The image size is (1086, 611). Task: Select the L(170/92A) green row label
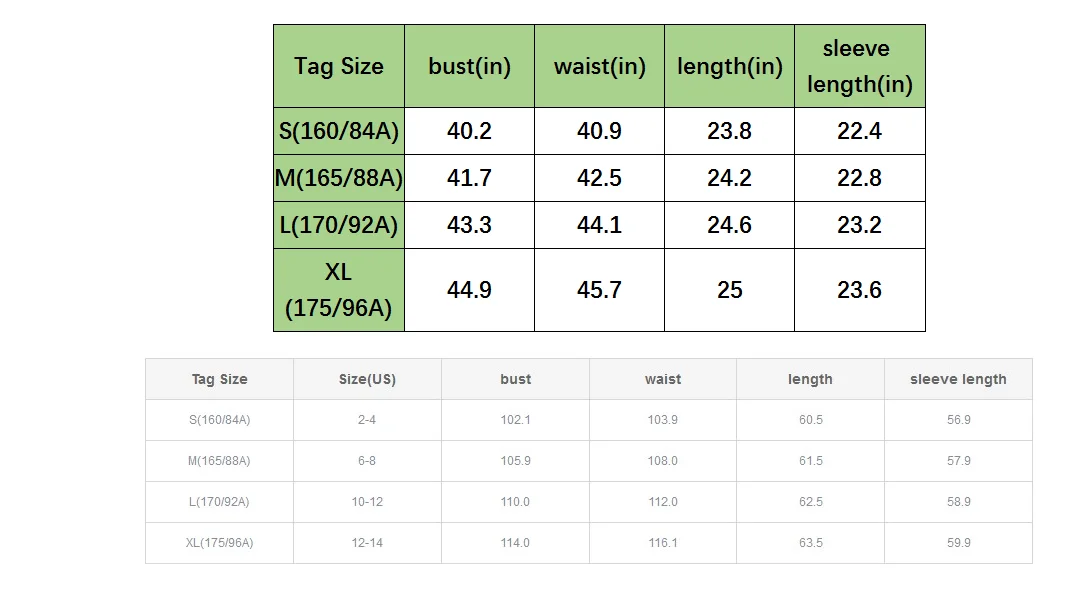click(339, 225)
